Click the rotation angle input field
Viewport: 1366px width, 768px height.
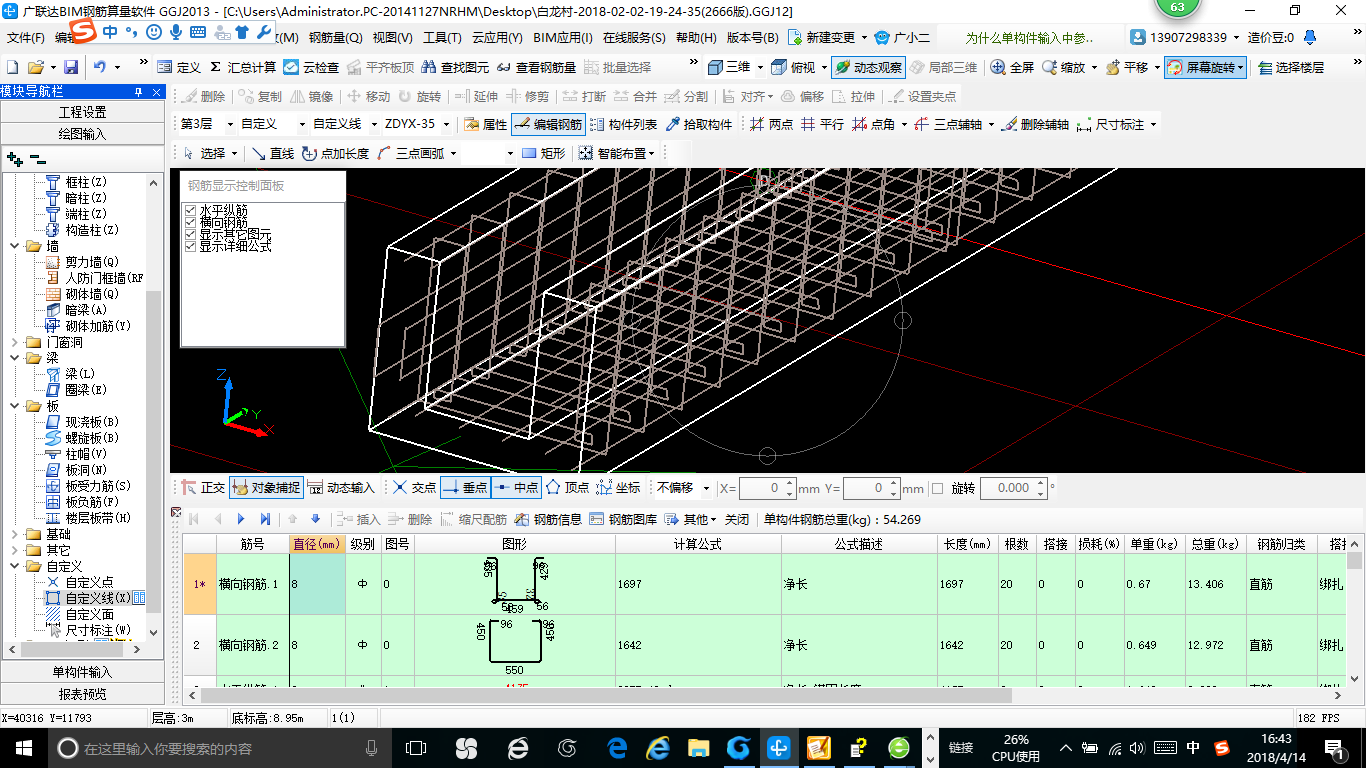1013,488
